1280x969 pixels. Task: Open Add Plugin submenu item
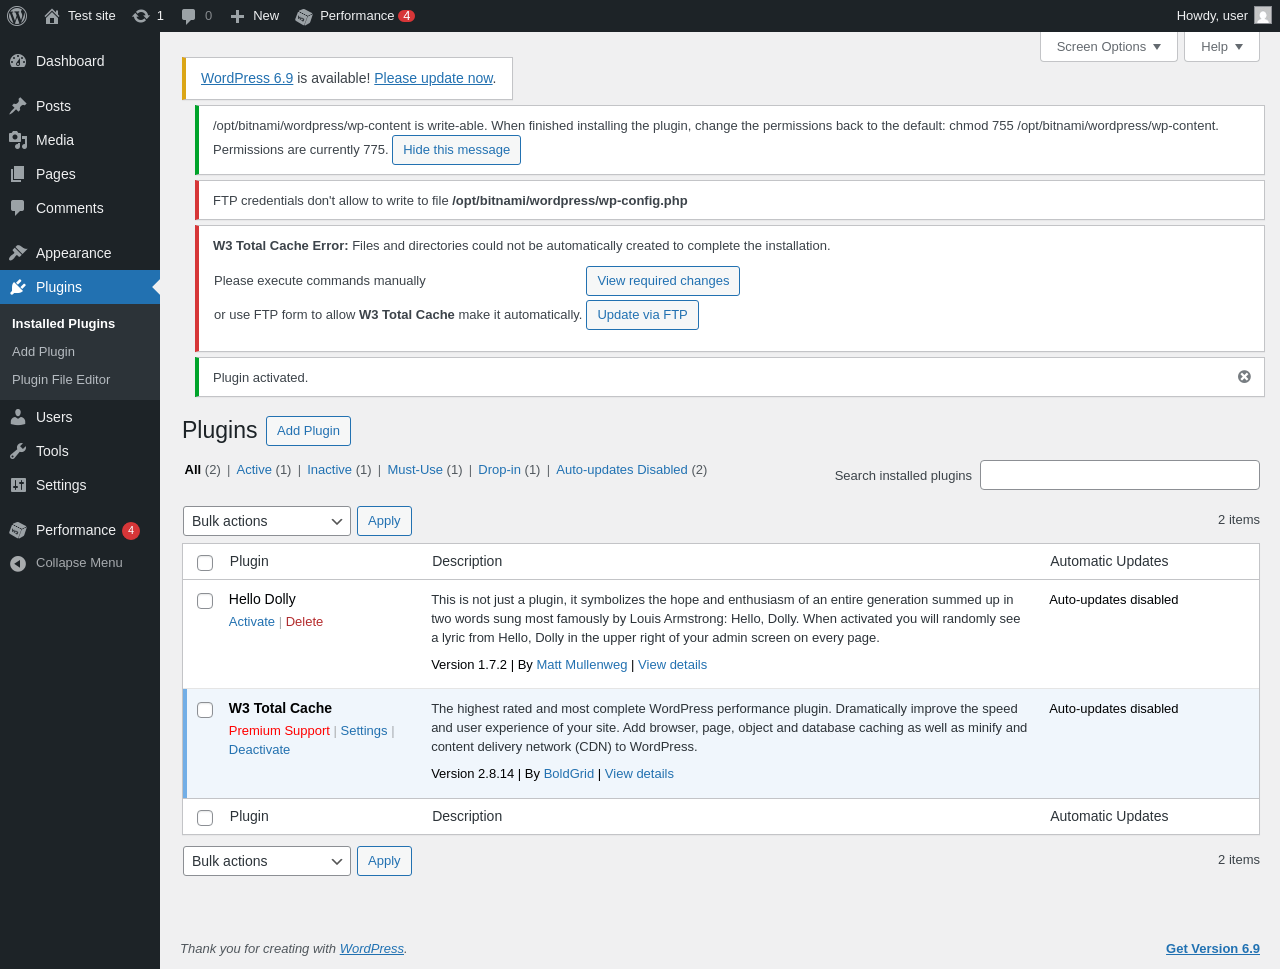coord(43,352)
